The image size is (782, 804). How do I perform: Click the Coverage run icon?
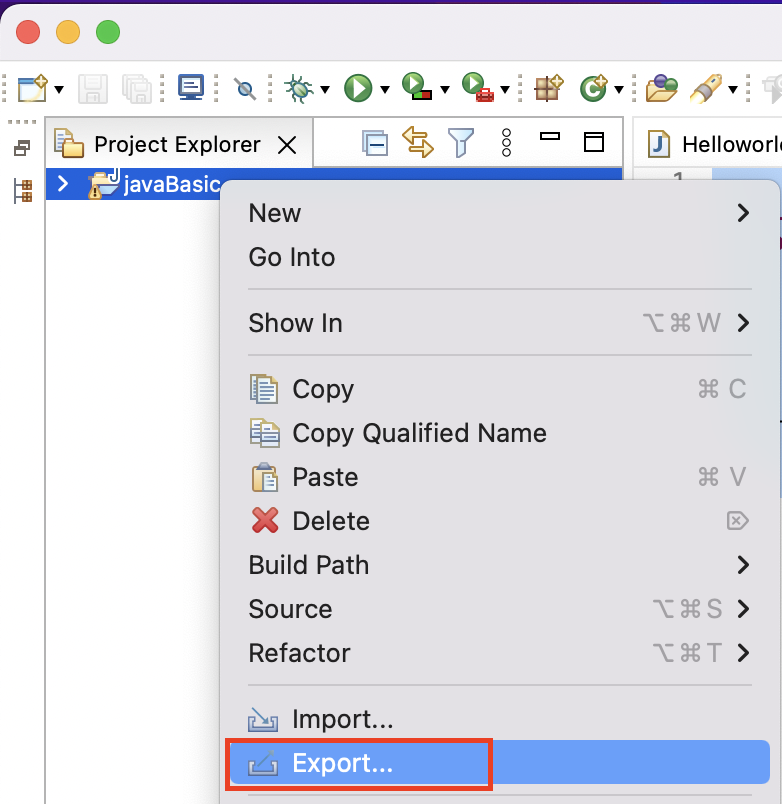(x=417, y=87)
